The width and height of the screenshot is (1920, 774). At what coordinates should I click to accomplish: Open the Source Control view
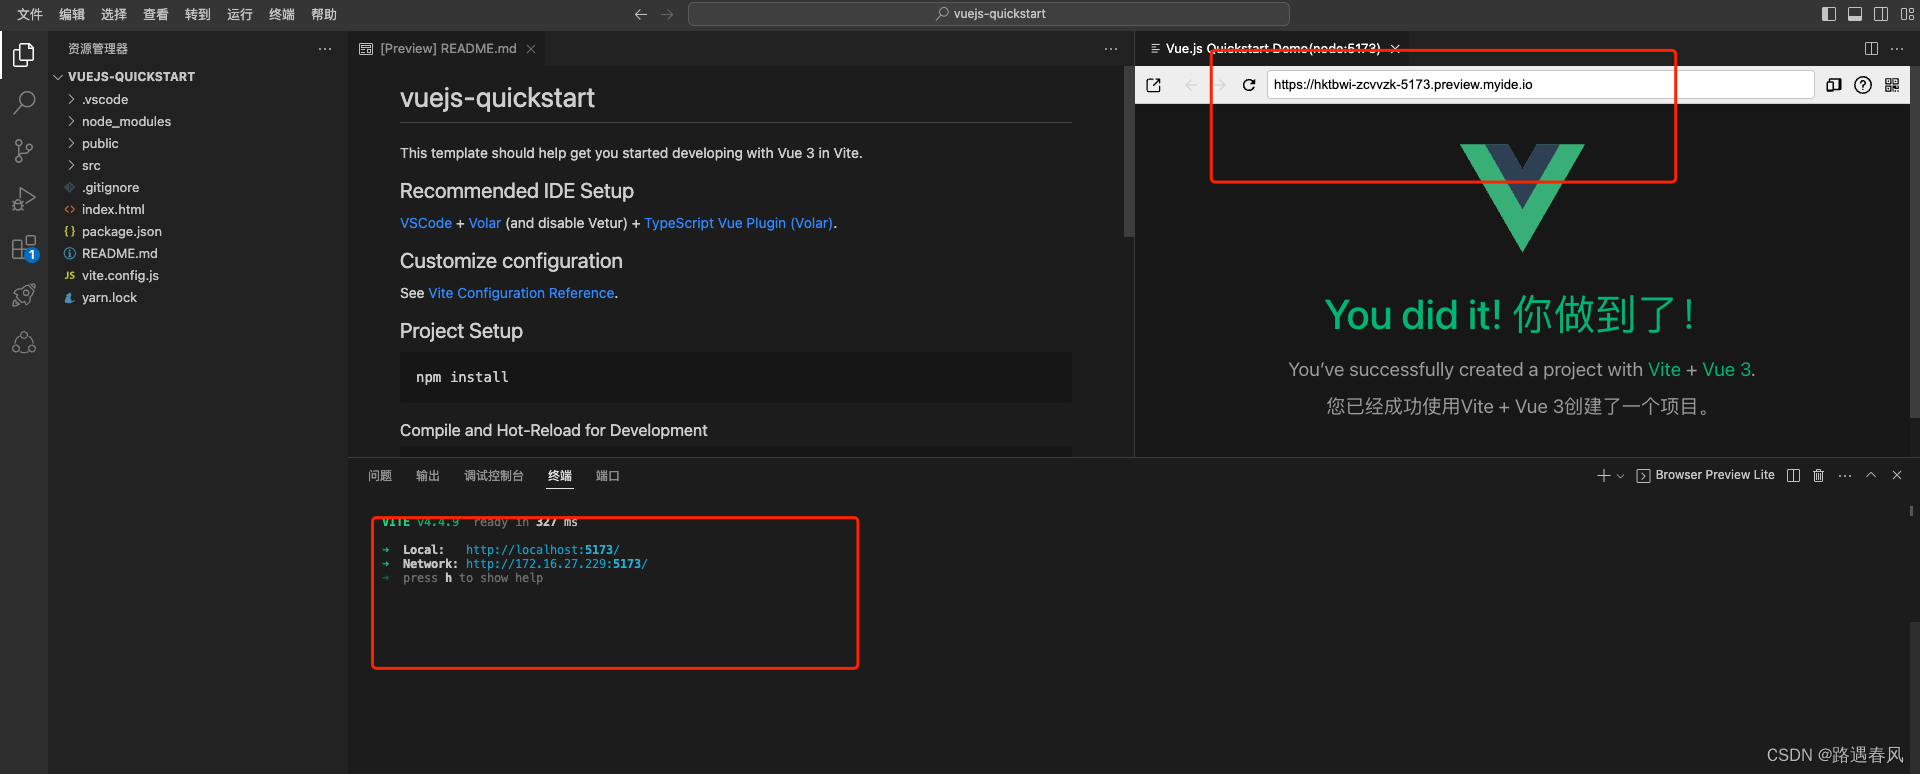click(x=24, y=150)
